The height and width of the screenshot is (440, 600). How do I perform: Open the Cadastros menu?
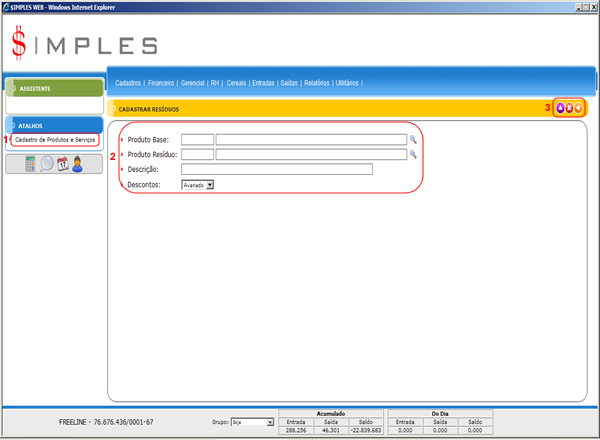(x=128, y=83)
